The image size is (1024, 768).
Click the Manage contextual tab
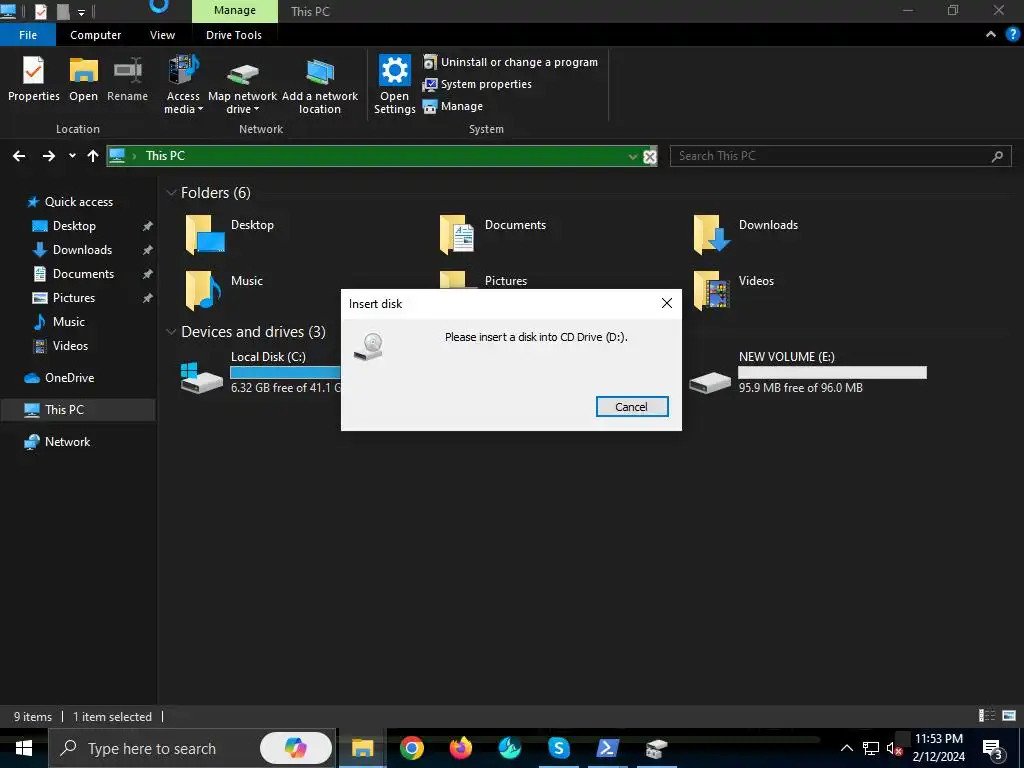pos(234,10)
